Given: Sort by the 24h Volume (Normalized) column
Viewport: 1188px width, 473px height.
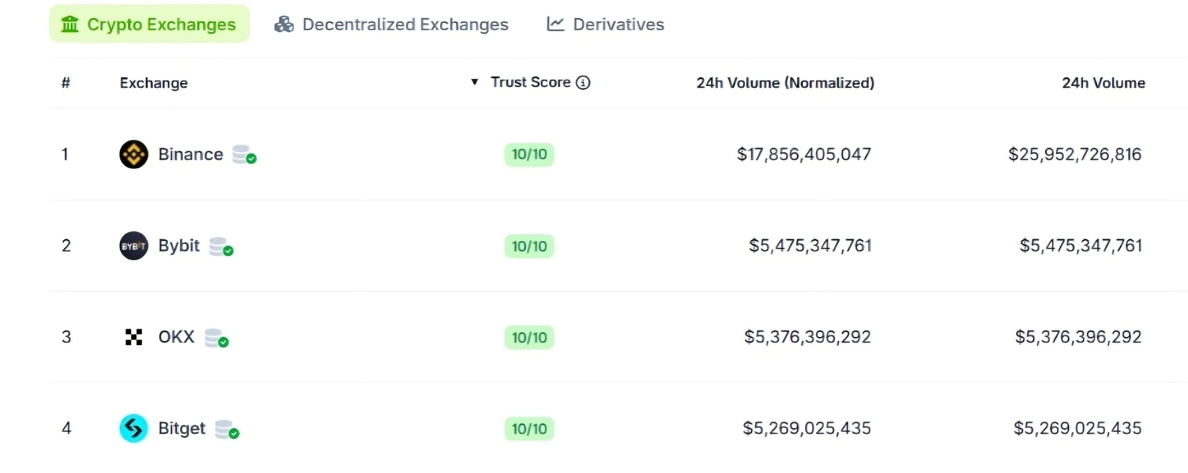Looking at the screenshot, I should click(x=785, y=83).
